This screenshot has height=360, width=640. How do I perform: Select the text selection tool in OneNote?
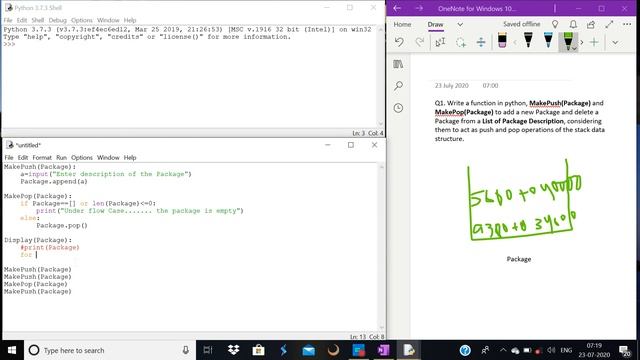(x=440, y=42)
